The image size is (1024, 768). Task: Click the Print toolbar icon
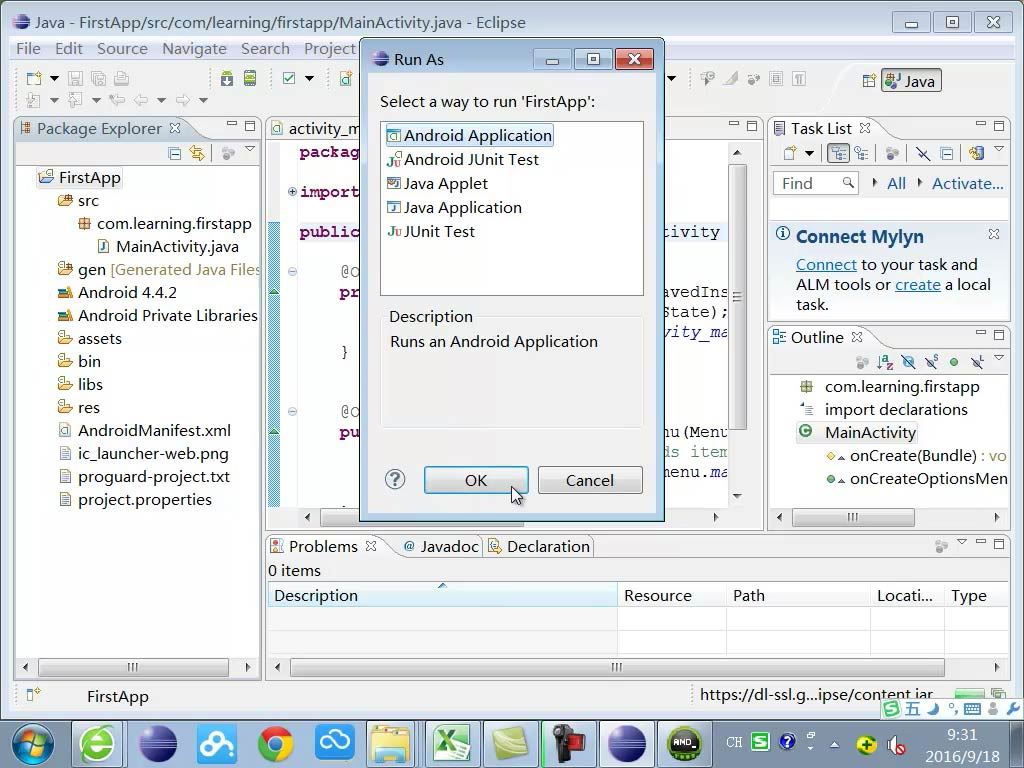point(121,79)
